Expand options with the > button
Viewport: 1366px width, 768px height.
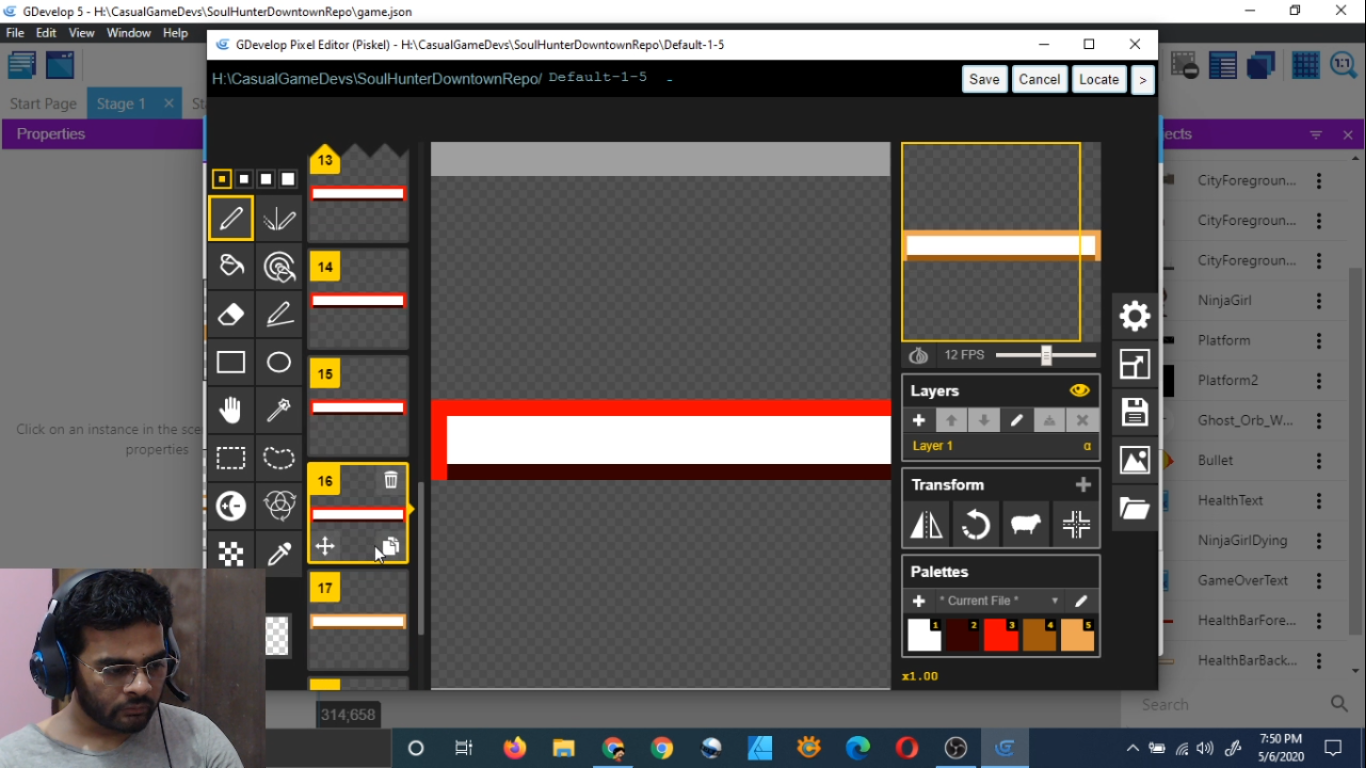[1143, 80]
